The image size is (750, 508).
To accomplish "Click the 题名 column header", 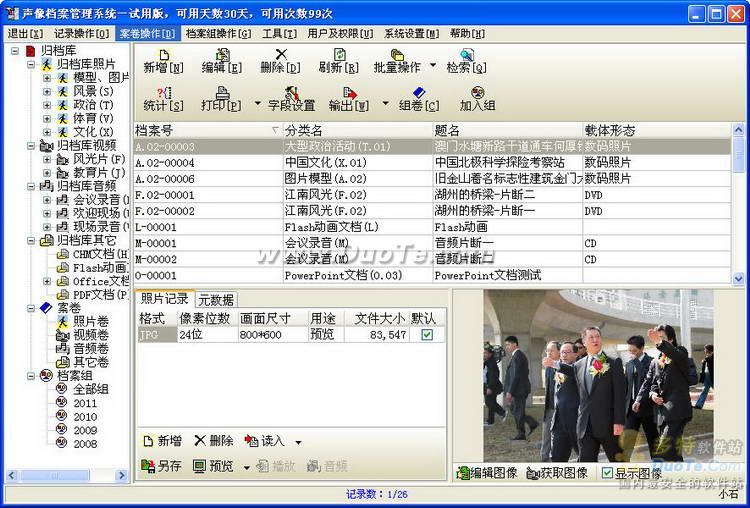I will [x=507, y=130].
